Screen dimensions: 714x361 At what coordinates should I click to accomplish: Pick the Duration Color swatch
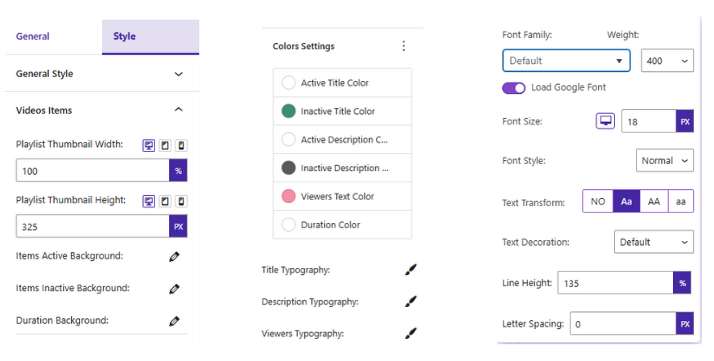tap(288, 224)
